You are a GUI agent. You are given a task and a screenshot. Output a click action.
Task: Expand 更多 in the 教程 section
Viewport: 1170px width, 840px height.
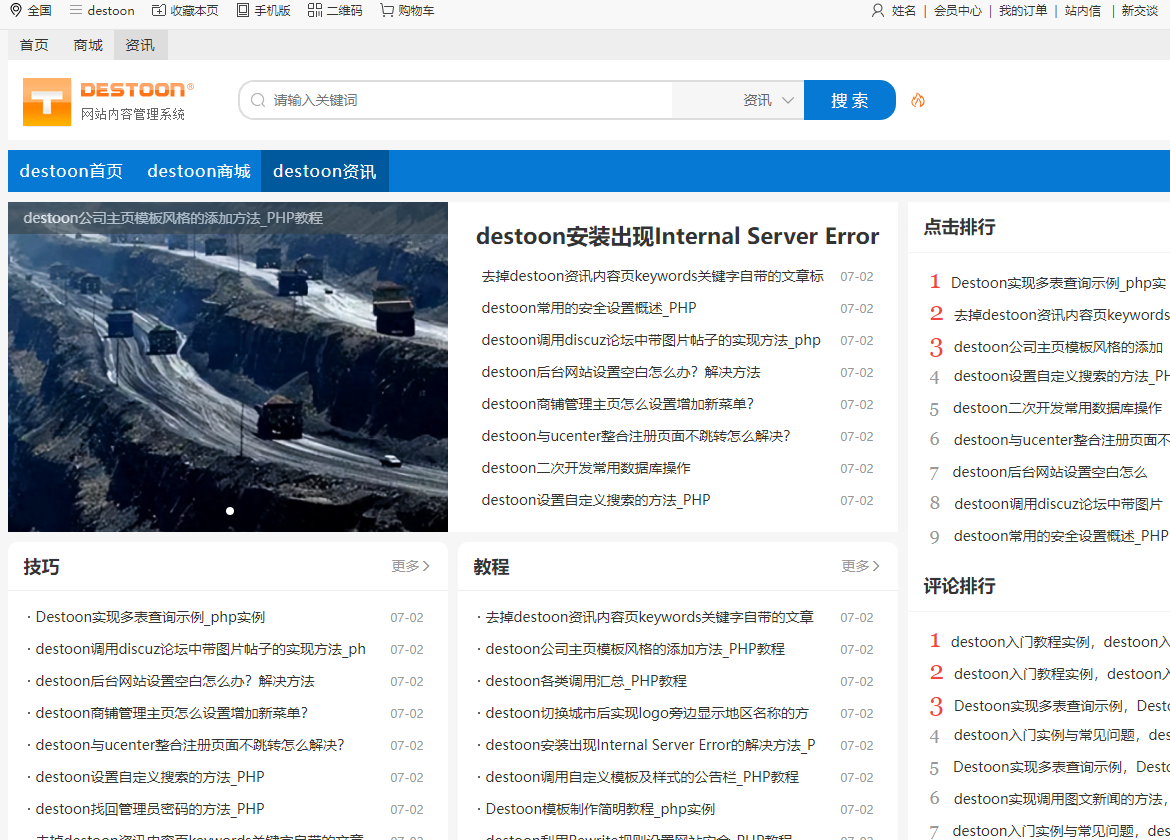(860, 566)
